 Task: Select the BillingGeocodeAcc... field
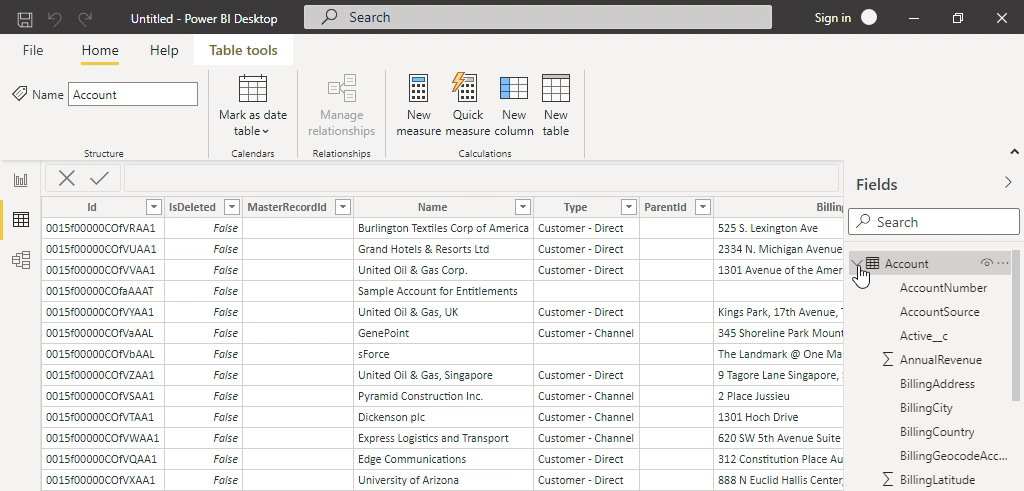pos(953,456)
